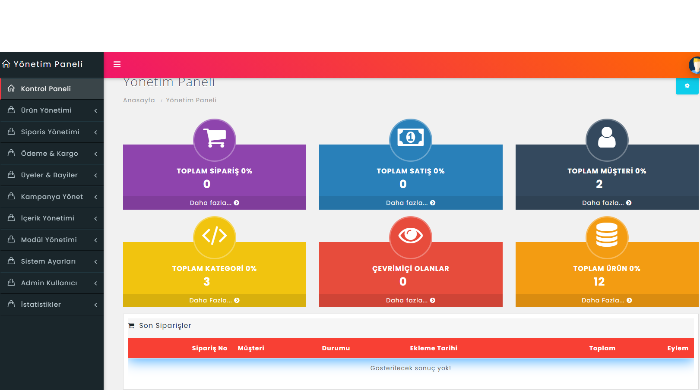Click the money bill icon for Toplam Satış

pyautogui.click(x=410, y=137)
